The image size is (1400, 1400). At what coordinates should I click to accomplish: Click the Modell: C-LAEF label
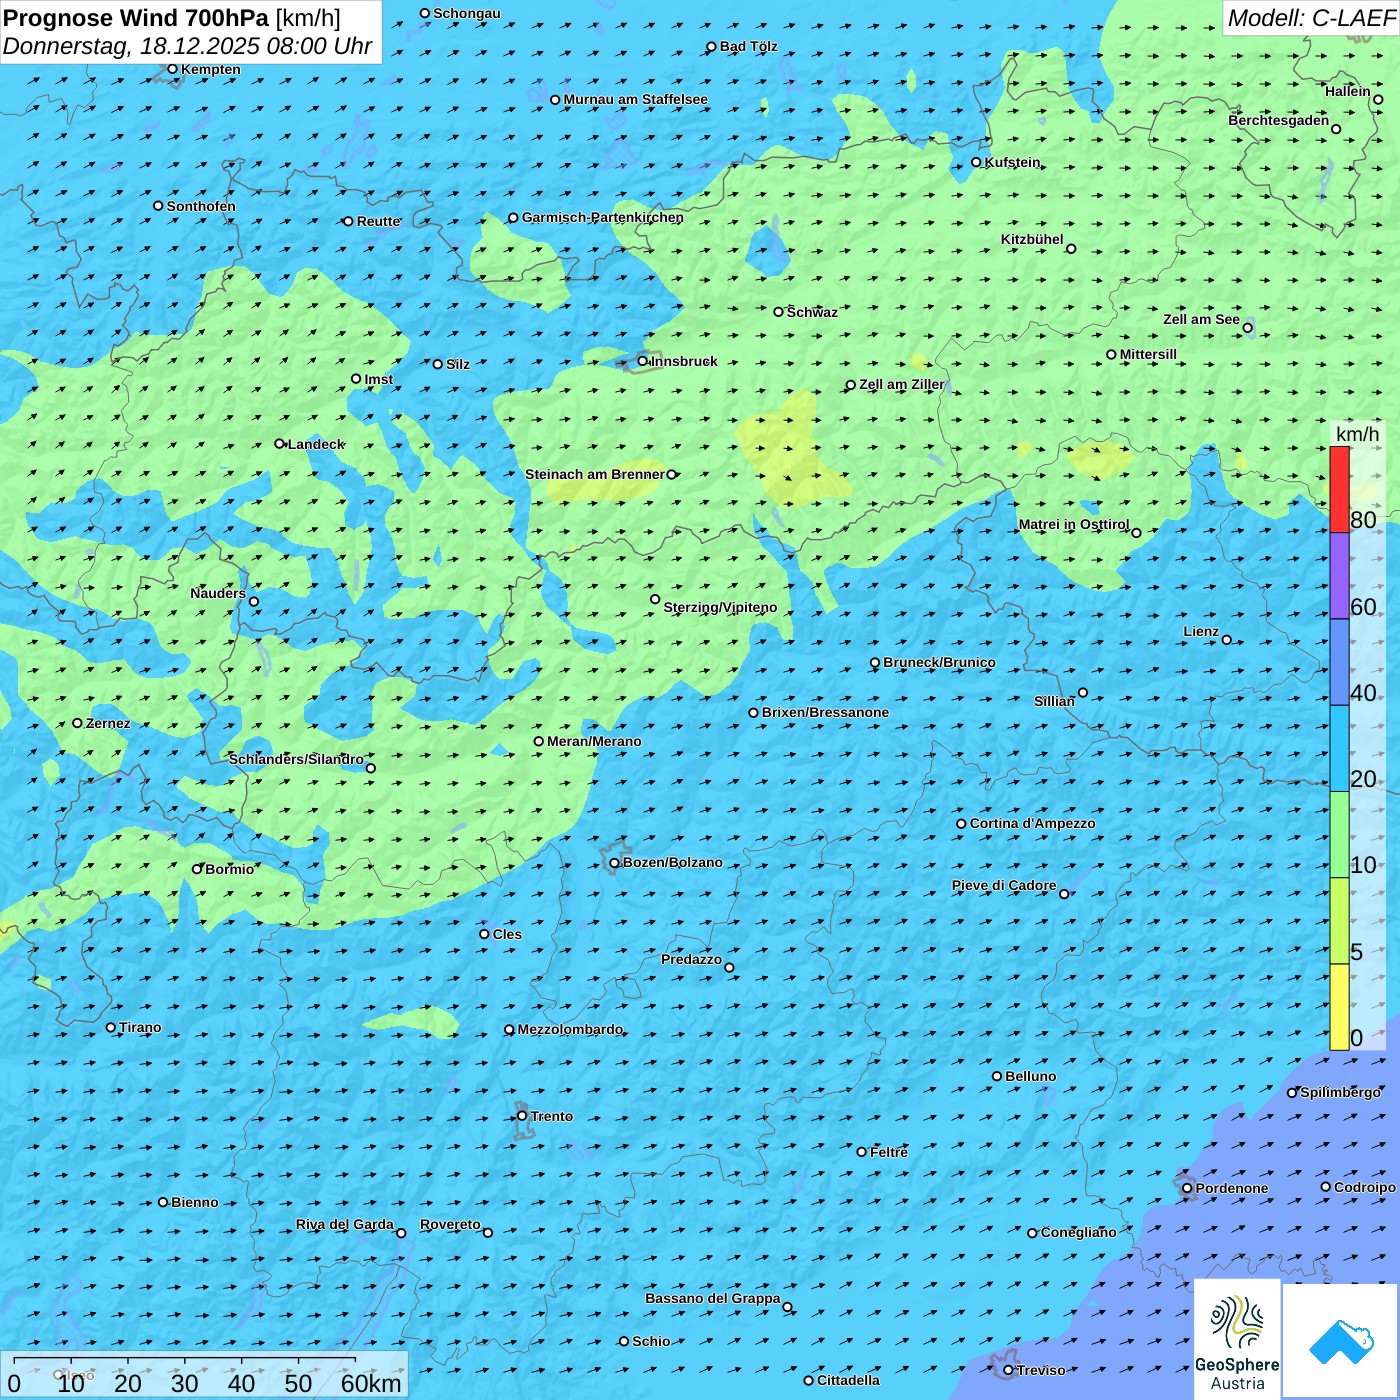(1310, 18)
